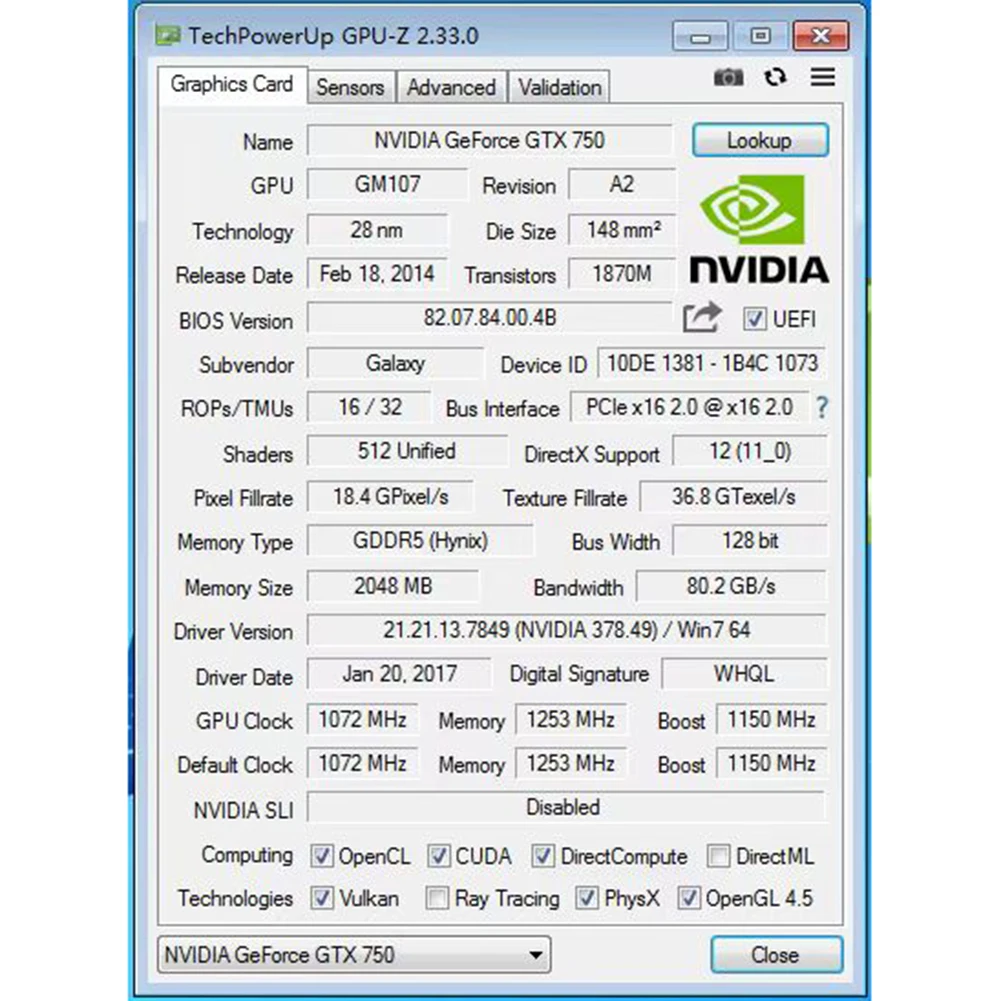
Task: Toggle the CUDA checkbox
Action: [x=439, y=855]
